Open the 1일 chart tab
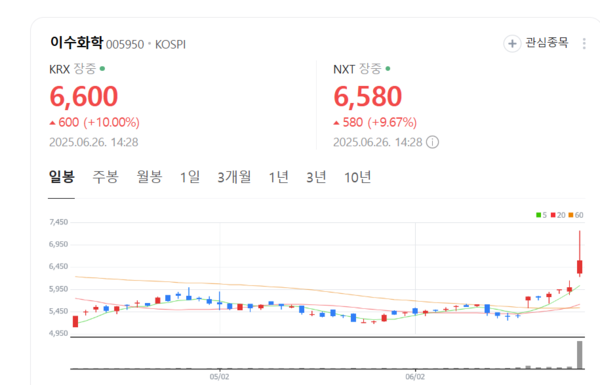The height and width of the screenshot is (385, 600). 190,177
